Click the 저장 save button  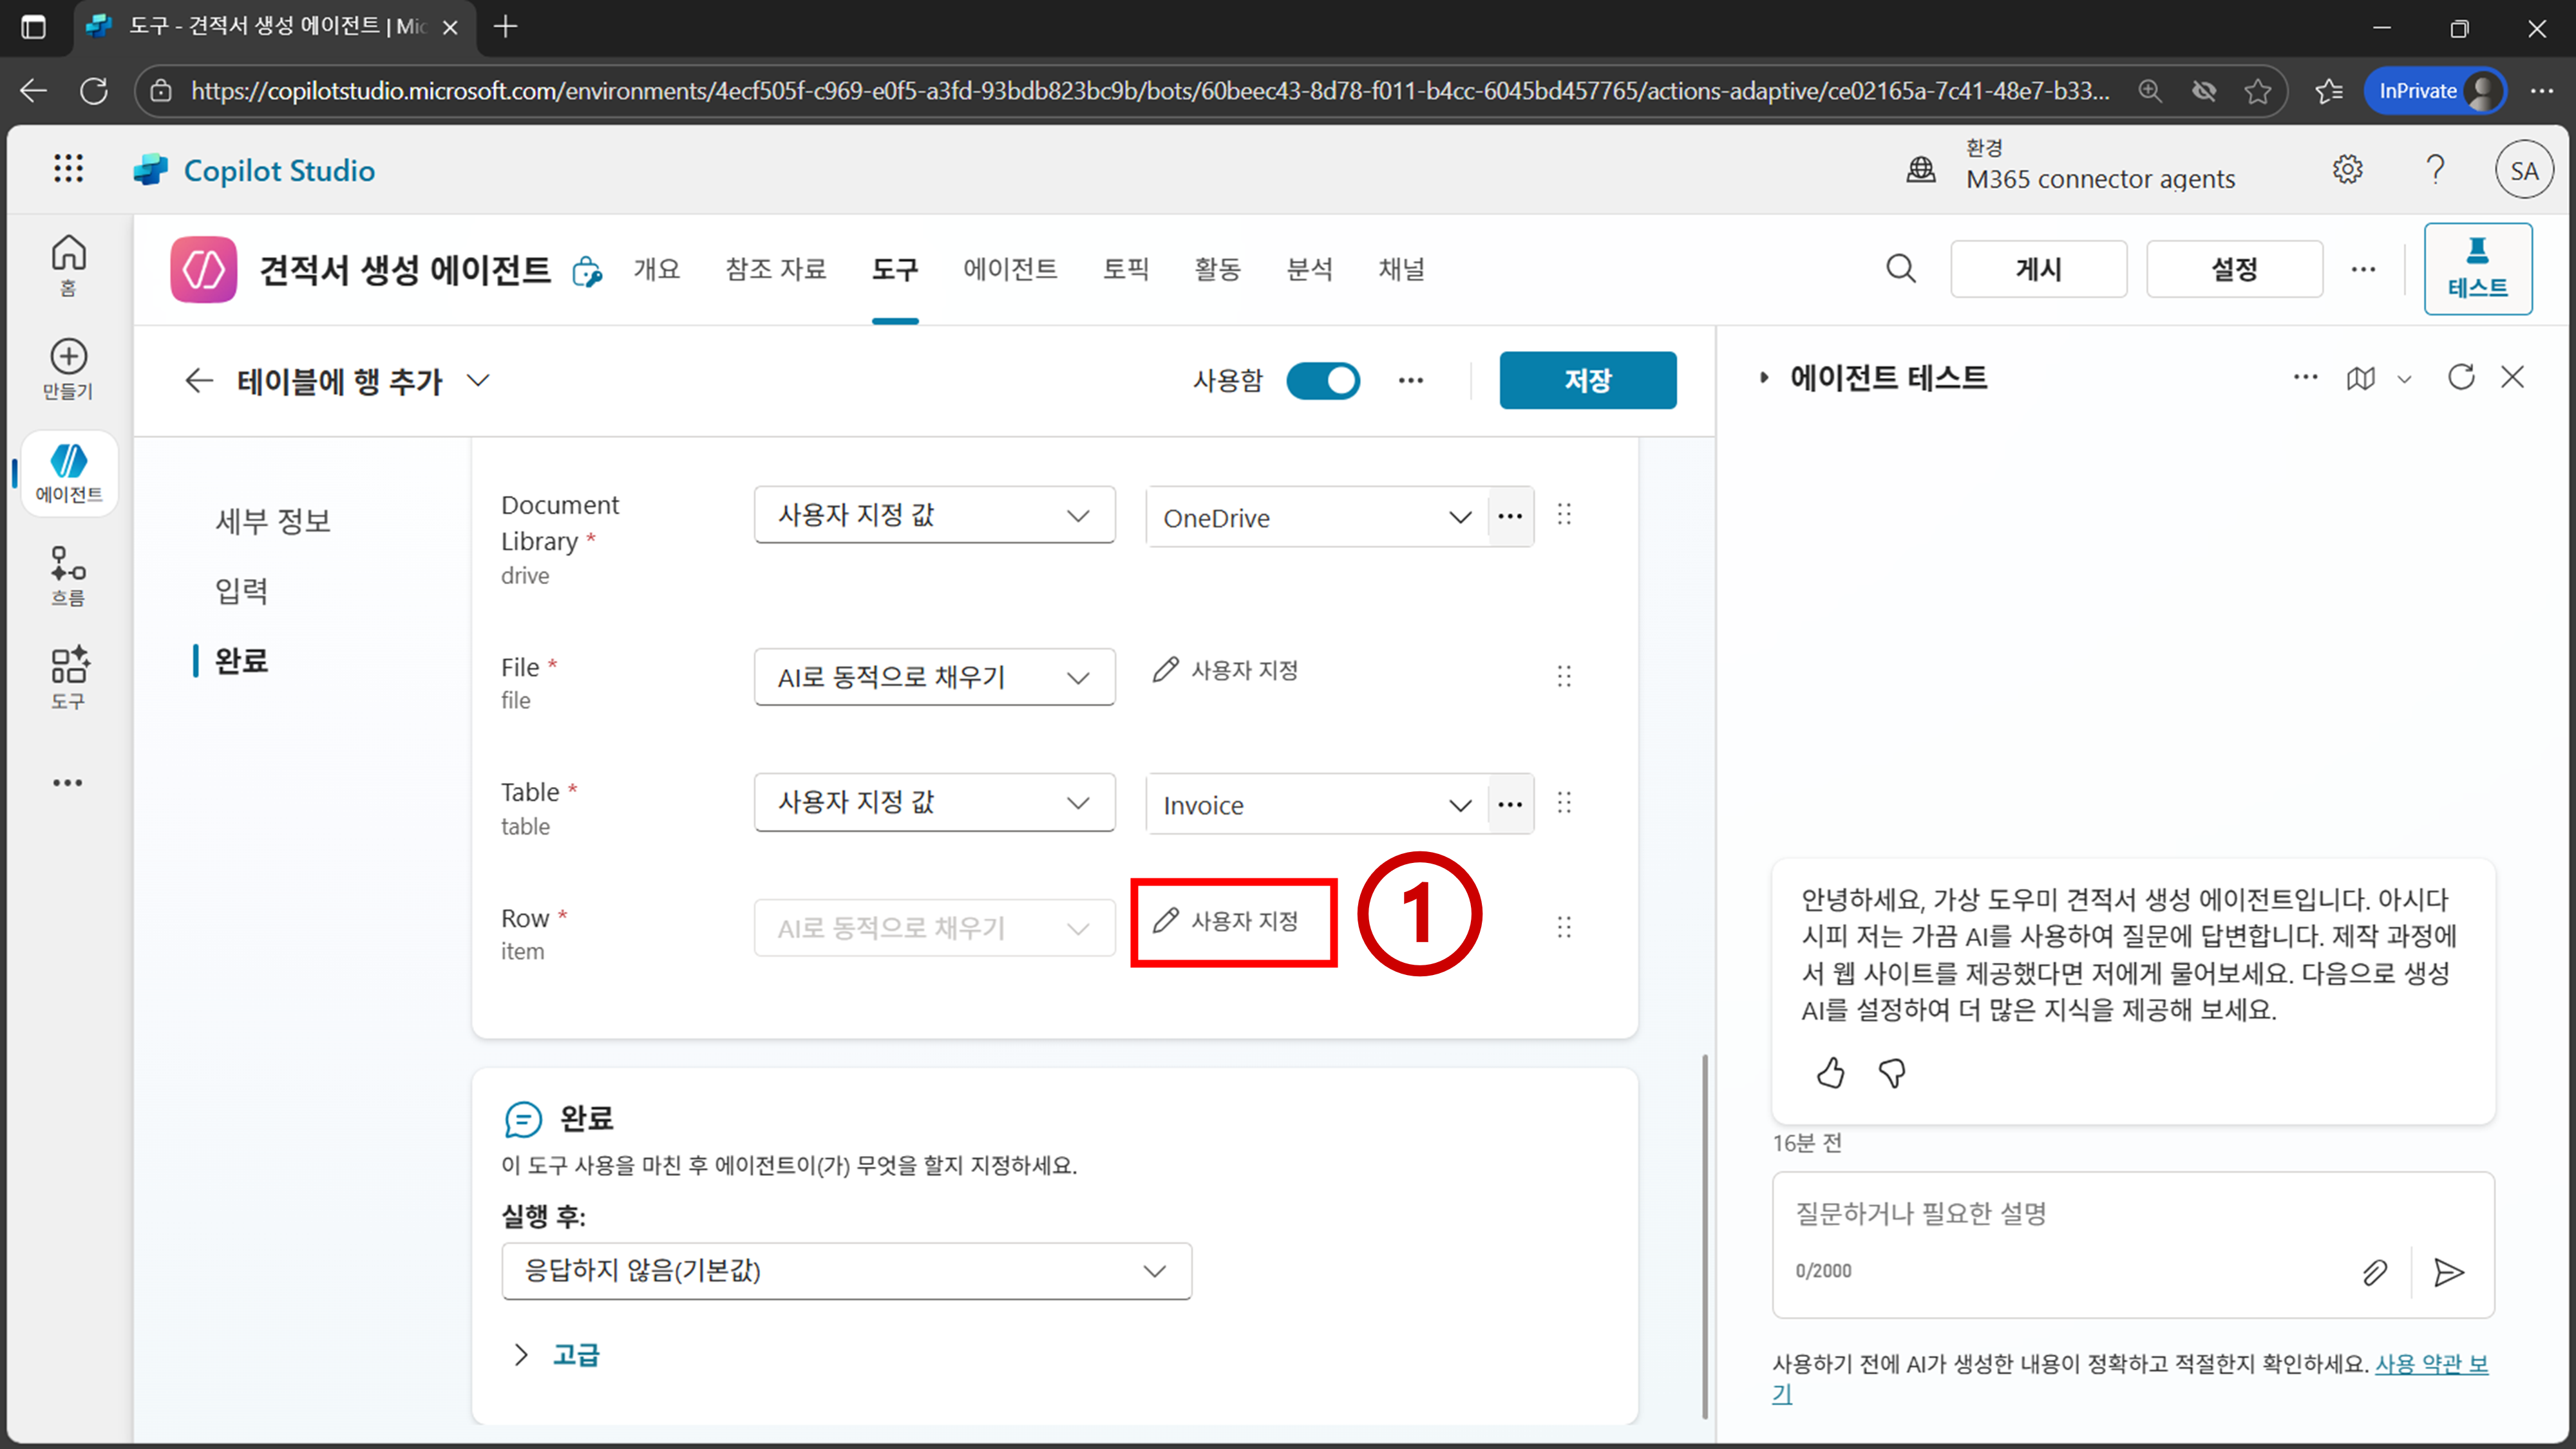(1587, 380)
